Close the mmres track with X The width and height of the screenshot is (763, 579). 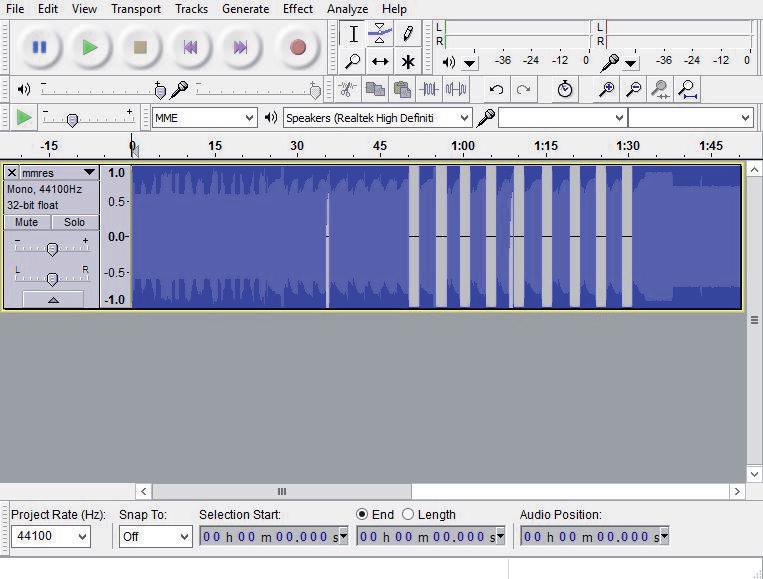(x=12, y=173)
